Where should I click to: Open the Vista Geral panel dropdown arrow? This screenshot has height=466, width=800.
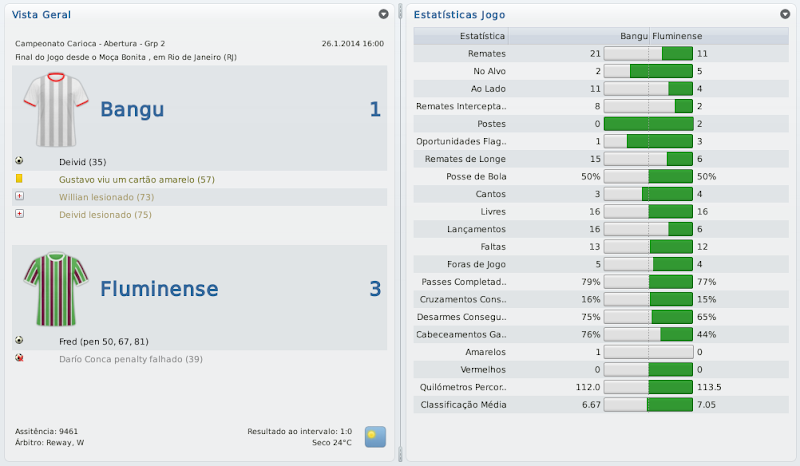pos(383,15)
